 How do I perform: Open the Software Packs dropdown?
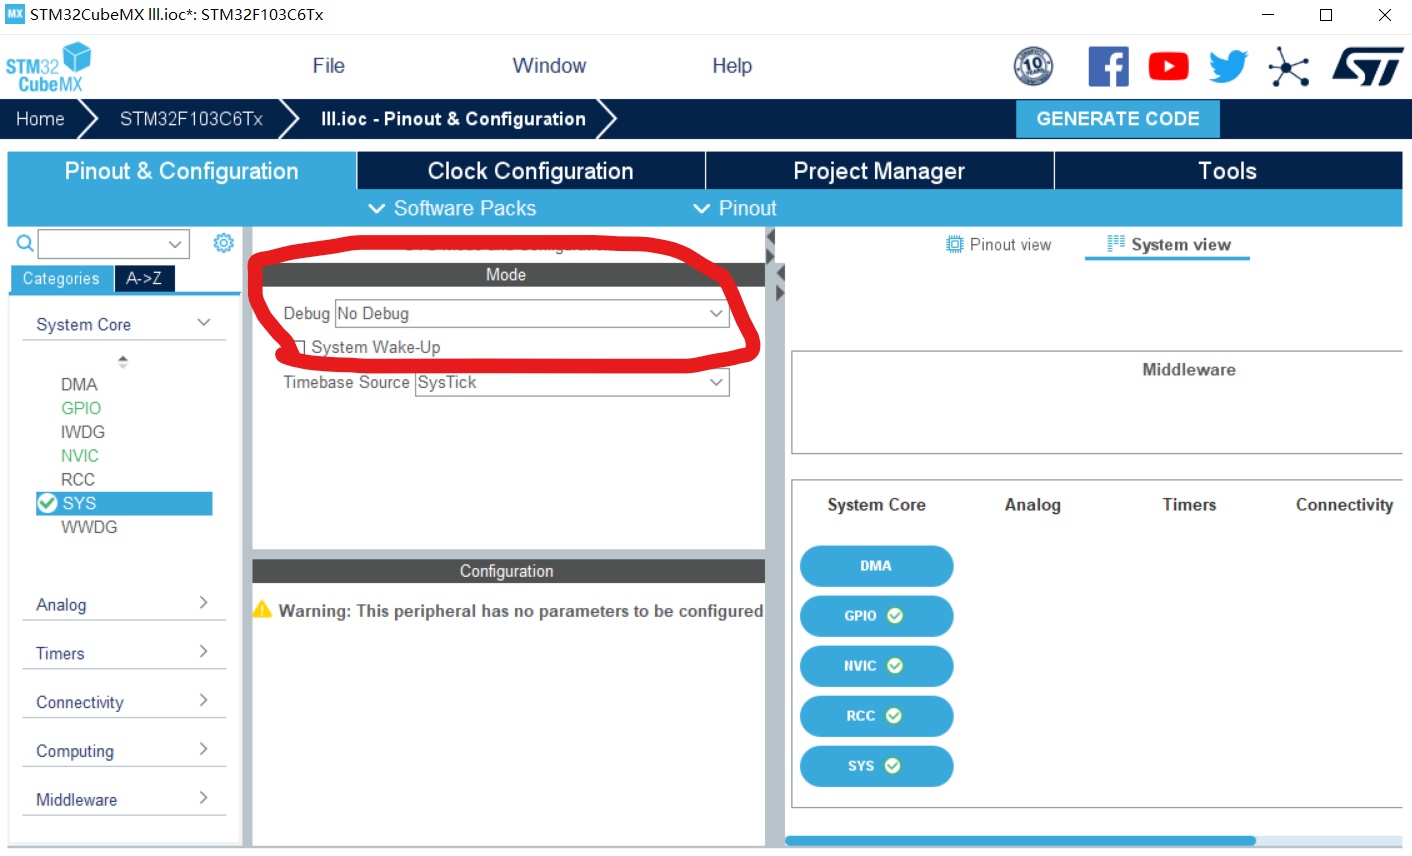click(452, 208)
